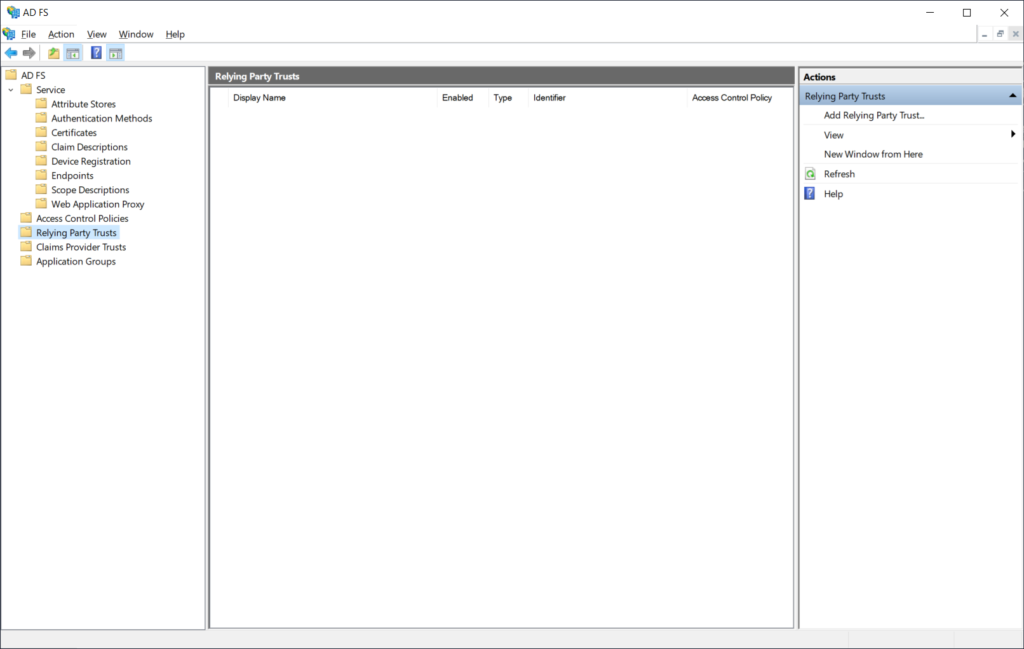The image size is (1024, 649).
Task: Open the Help menu in menu bar
Action: click(175, 34)
